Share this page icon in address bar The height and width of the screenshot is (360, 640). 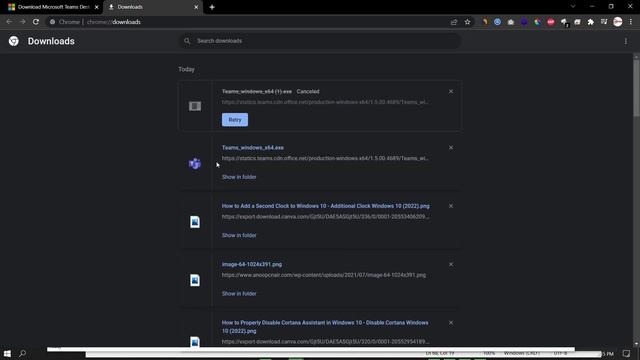tap(454, 22)
